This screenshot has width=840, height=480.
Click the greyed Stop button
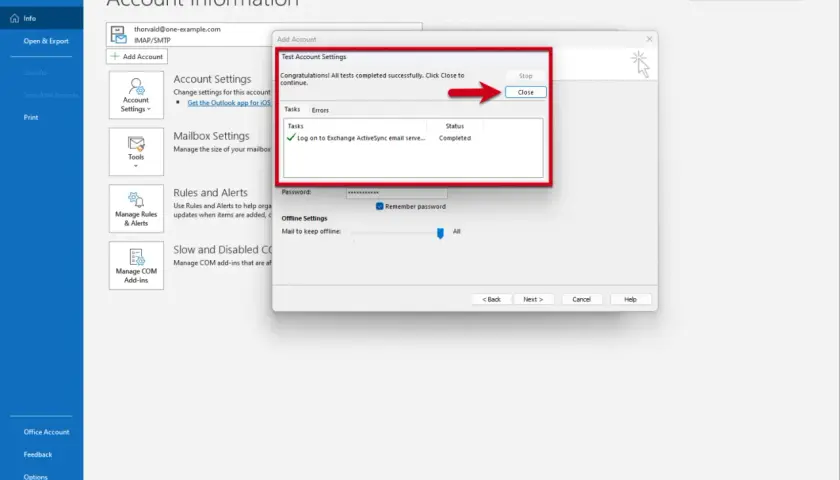tap(525, 76)
